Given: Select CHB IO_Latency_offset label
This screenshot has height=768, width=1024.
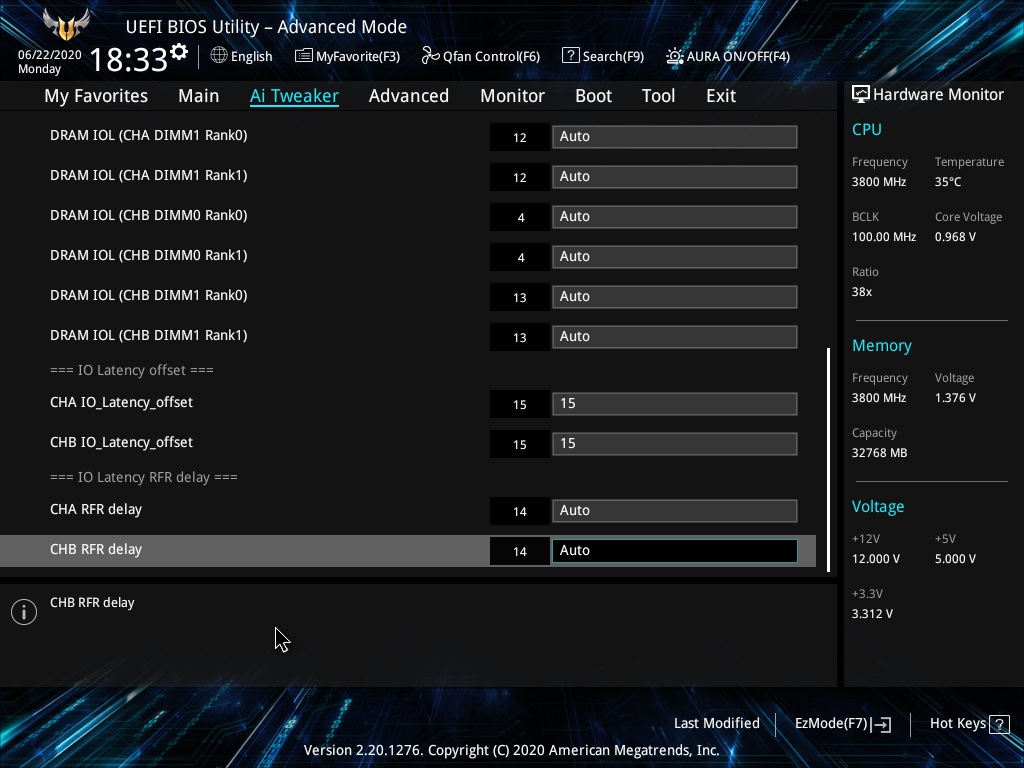Looking at the screenshot, I should (x=121, y=442).
